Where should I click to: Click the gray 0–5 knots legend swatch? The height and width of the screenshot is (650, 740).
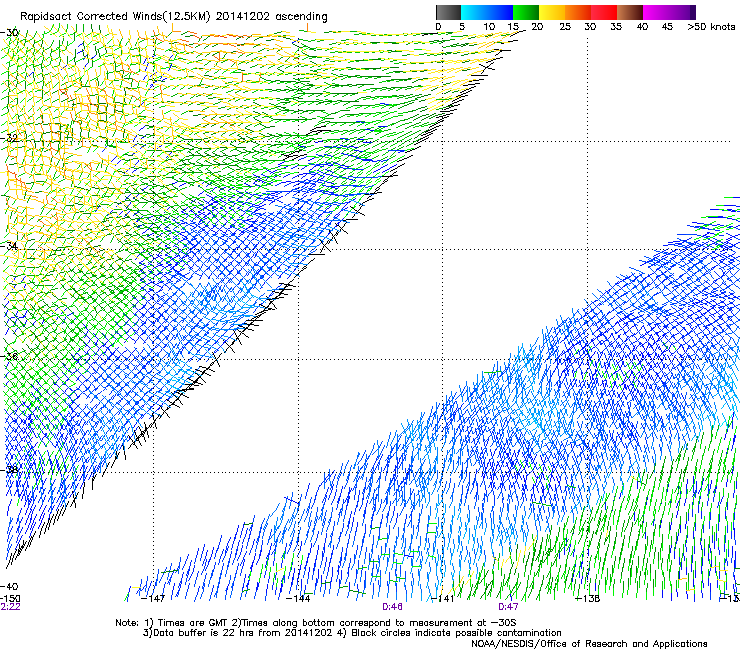pyautogui.click(x=448, y=12)
